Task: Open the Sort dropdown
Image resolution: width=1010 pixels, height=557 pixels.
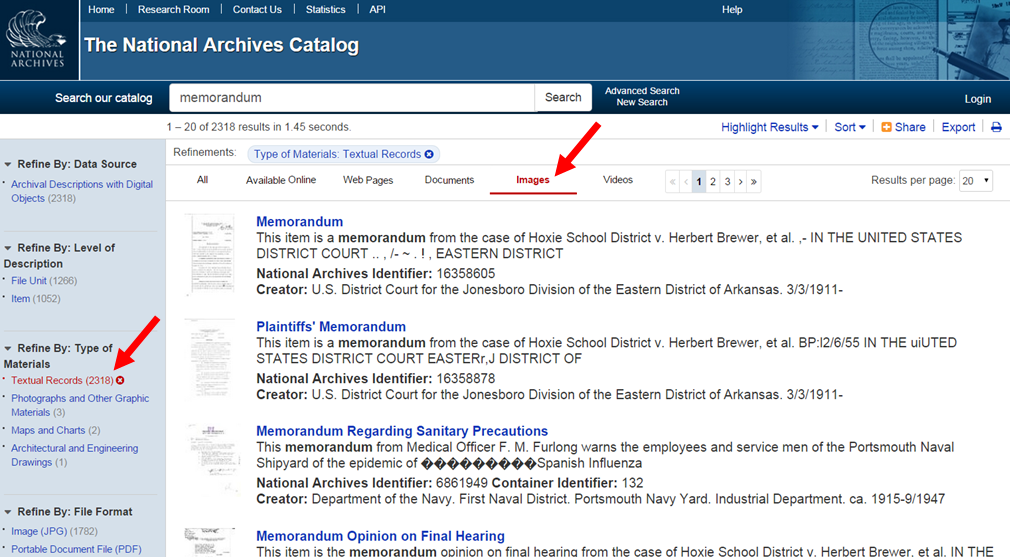Action: coord(850,127)
